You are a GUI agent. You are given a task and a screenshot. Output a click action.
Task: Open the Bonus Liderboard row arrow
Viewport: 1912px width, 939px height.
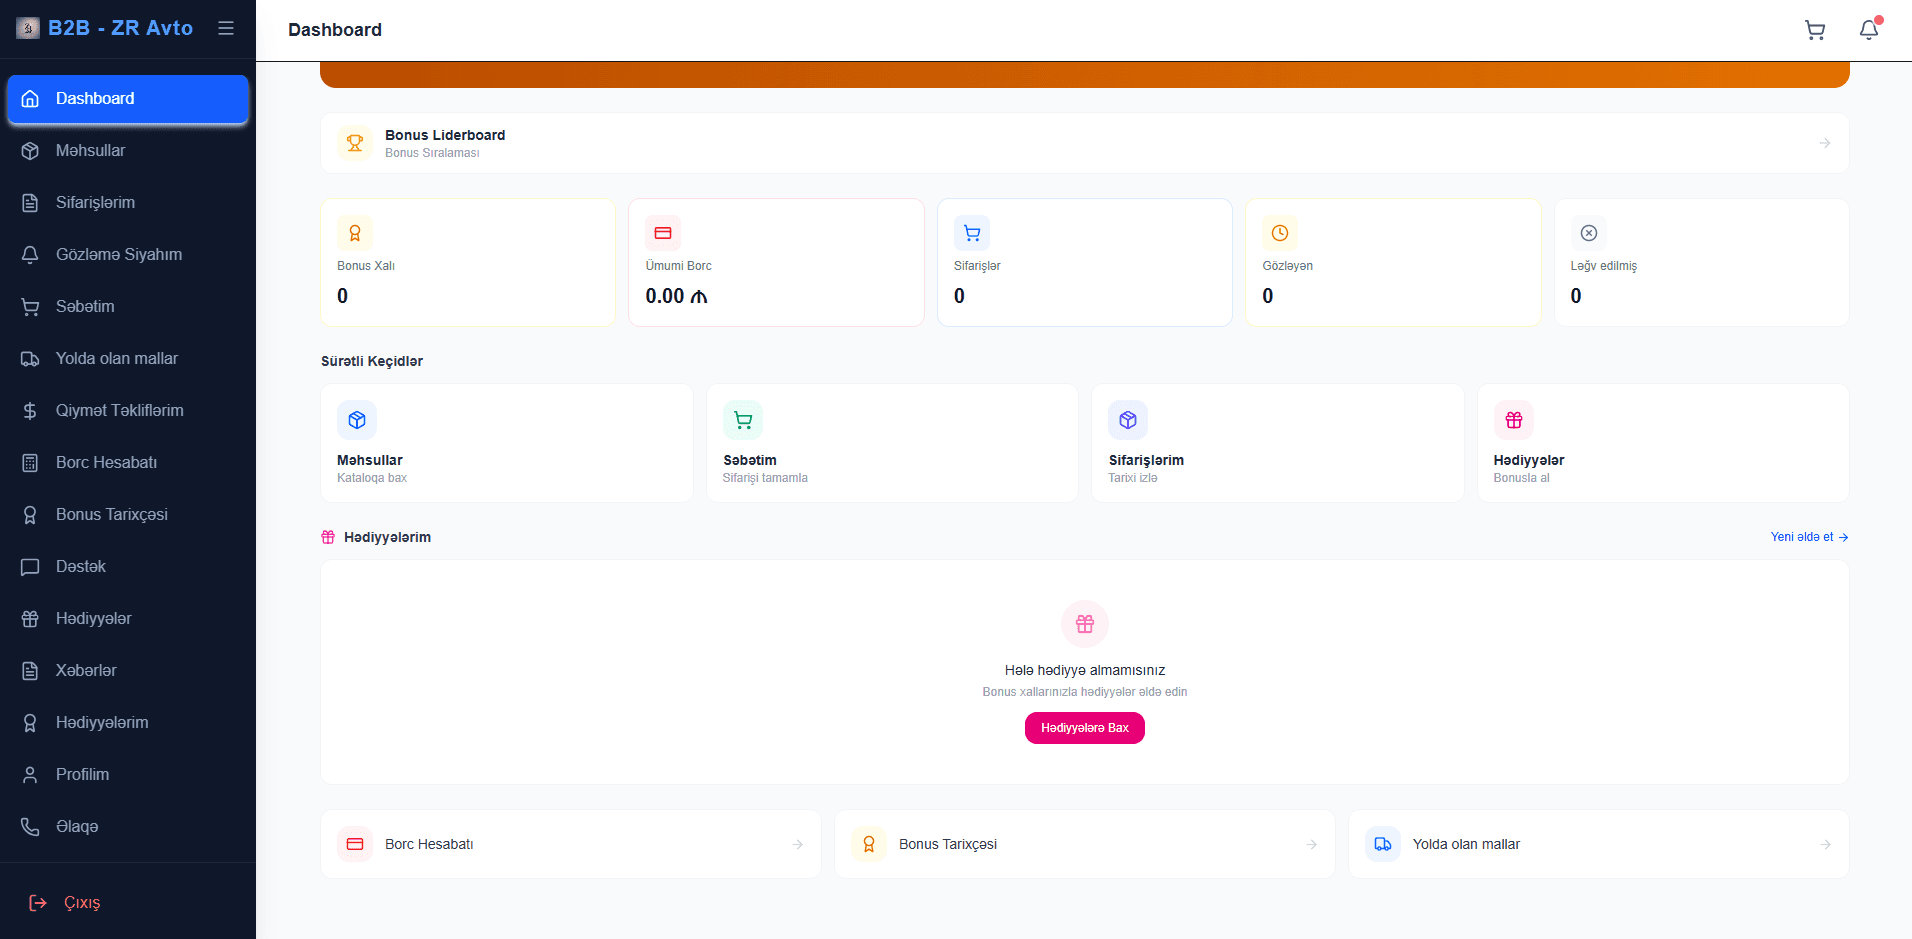[1825, 143]
